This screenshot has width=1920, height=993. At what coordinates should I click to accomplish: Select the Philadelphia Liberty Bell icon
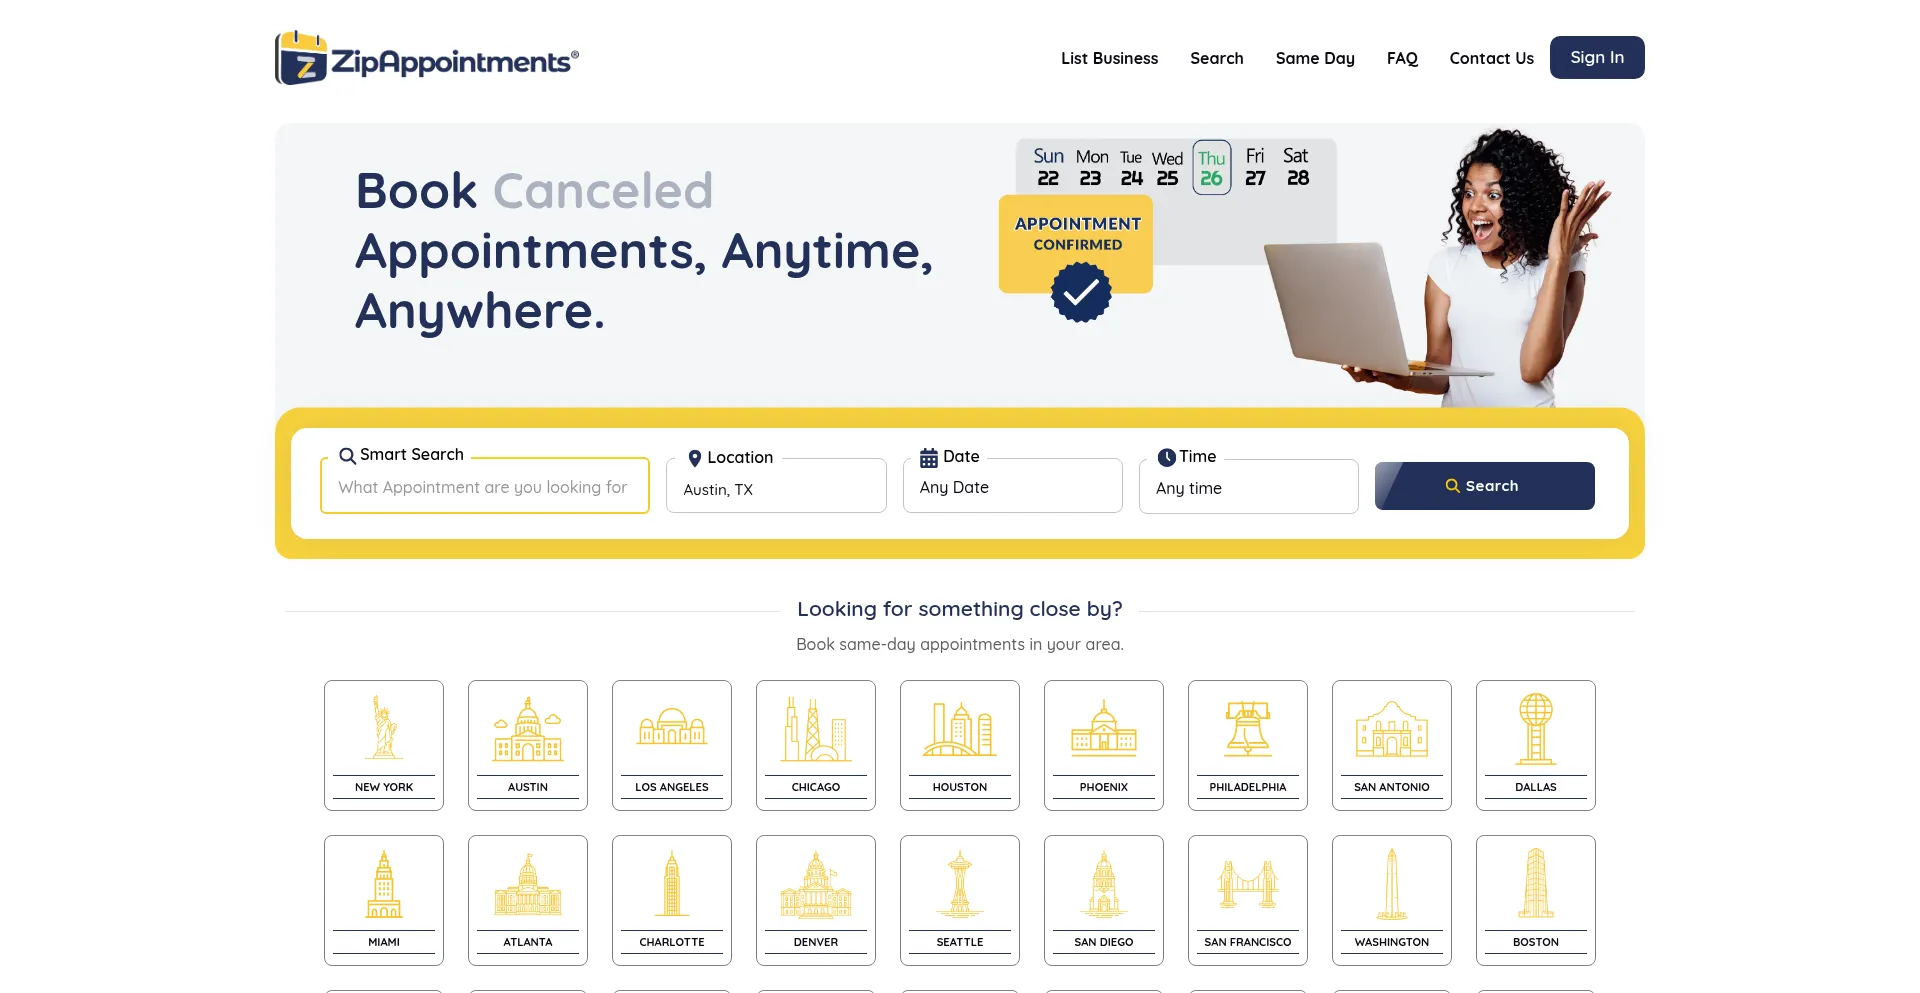(1248, 728)
